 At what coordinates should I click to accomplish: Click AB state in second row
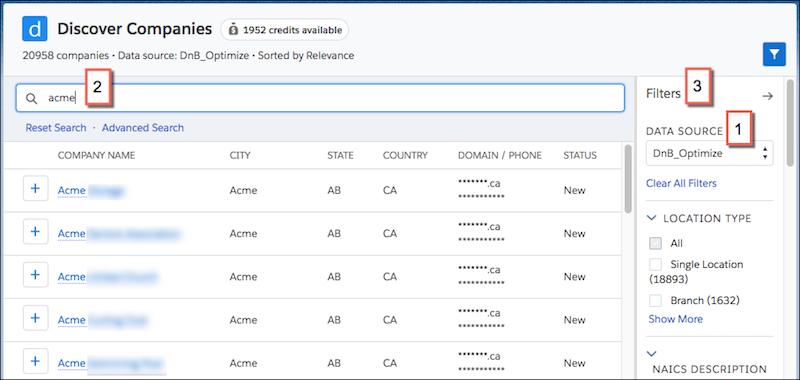tap(334, 234)
